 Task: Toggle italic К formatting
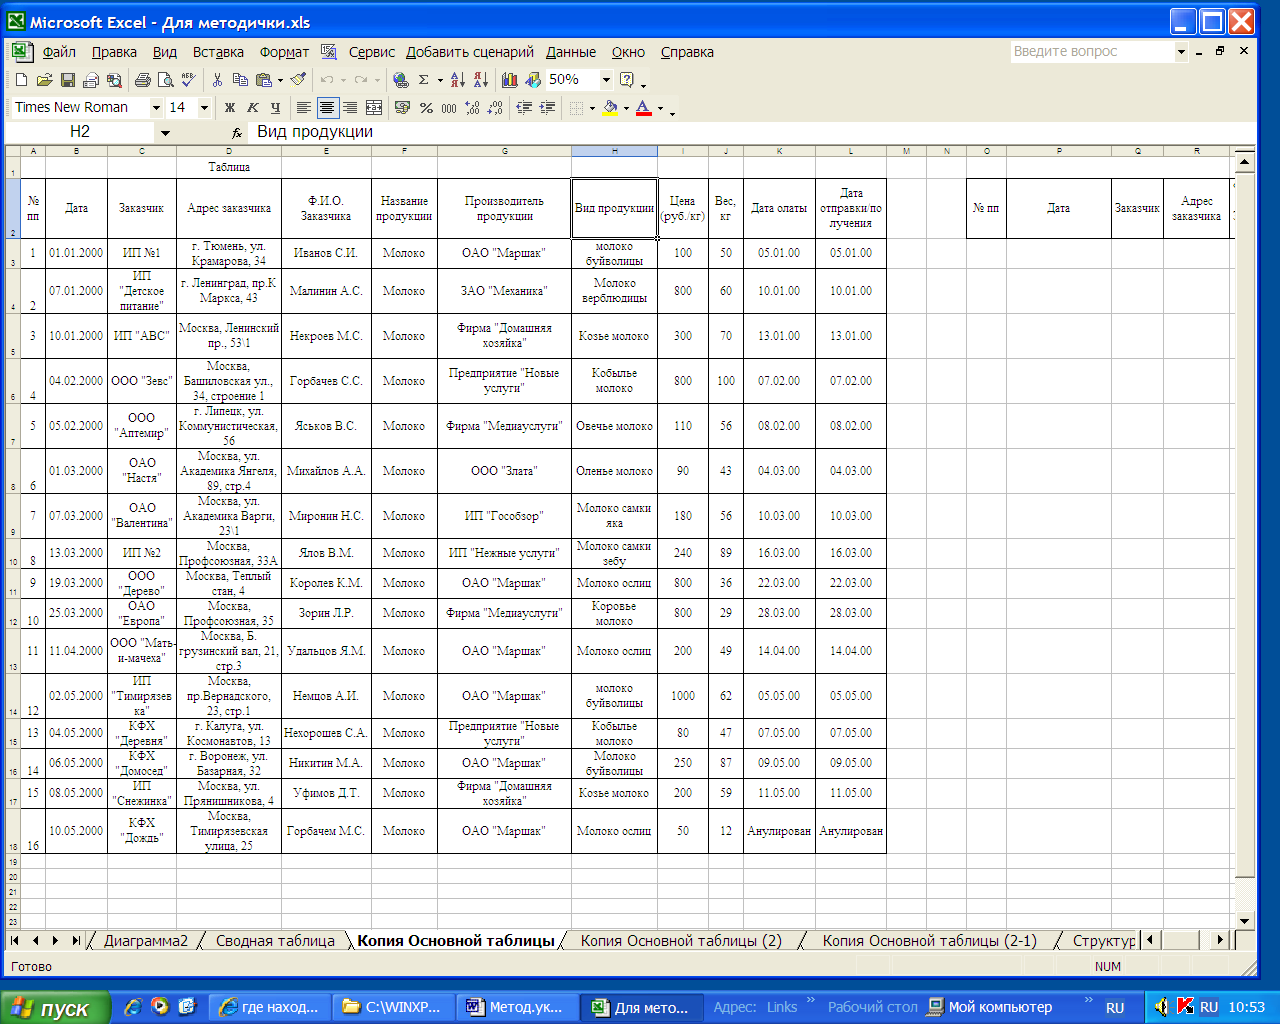(252, 107)
